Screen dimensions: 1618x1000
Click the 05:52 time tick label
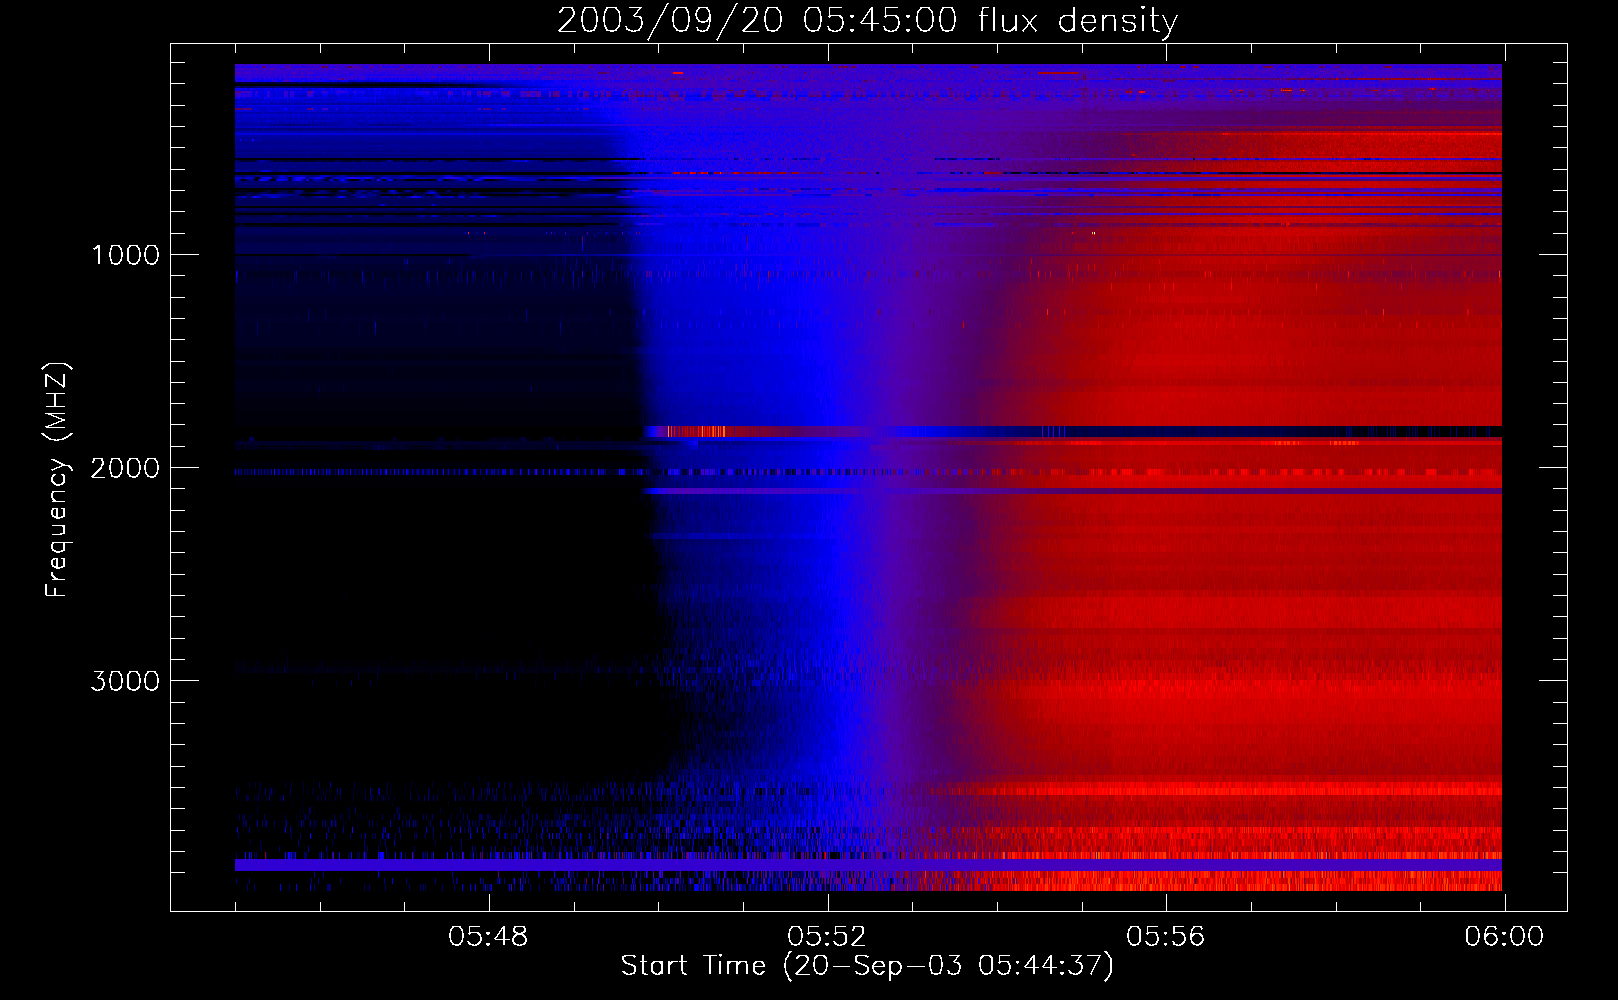point(827,937)
